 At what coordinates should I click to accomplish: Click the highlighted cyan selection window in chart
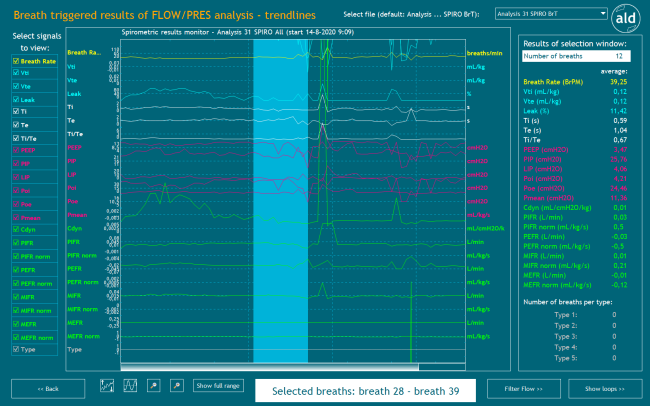(280, 200)
